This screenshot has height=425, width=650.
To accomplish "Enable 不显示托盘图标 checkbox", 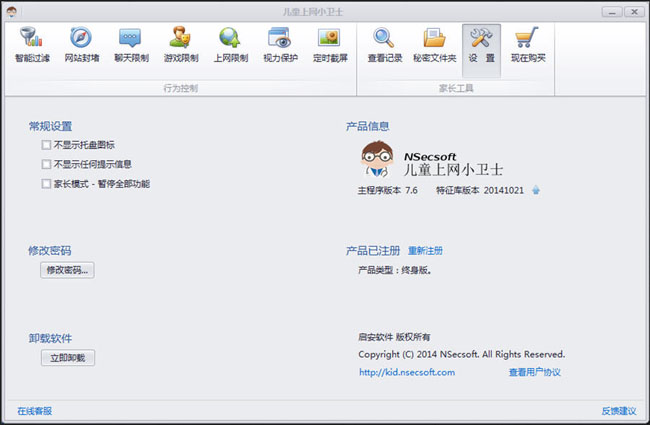I will (x=46, y=145).
